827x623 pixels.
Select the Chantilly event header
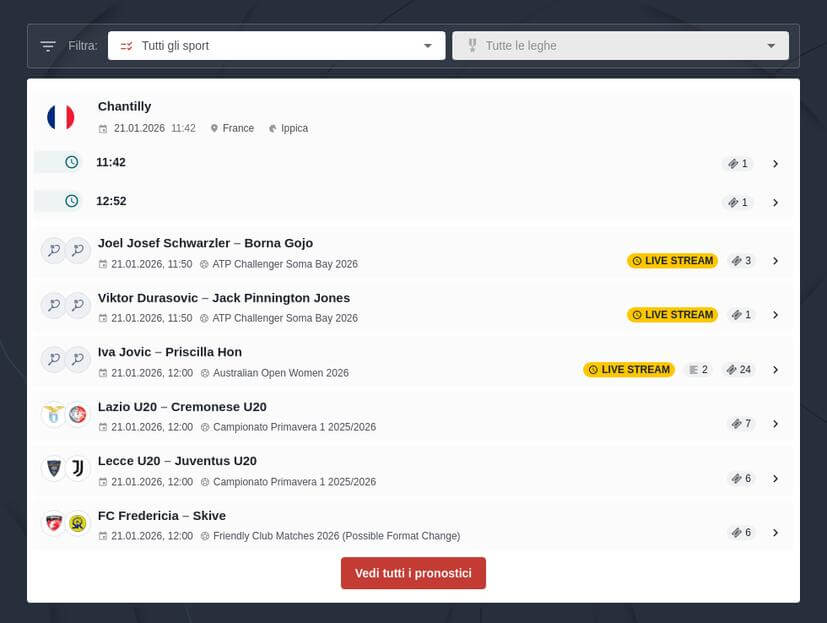[x=124, y=106]
